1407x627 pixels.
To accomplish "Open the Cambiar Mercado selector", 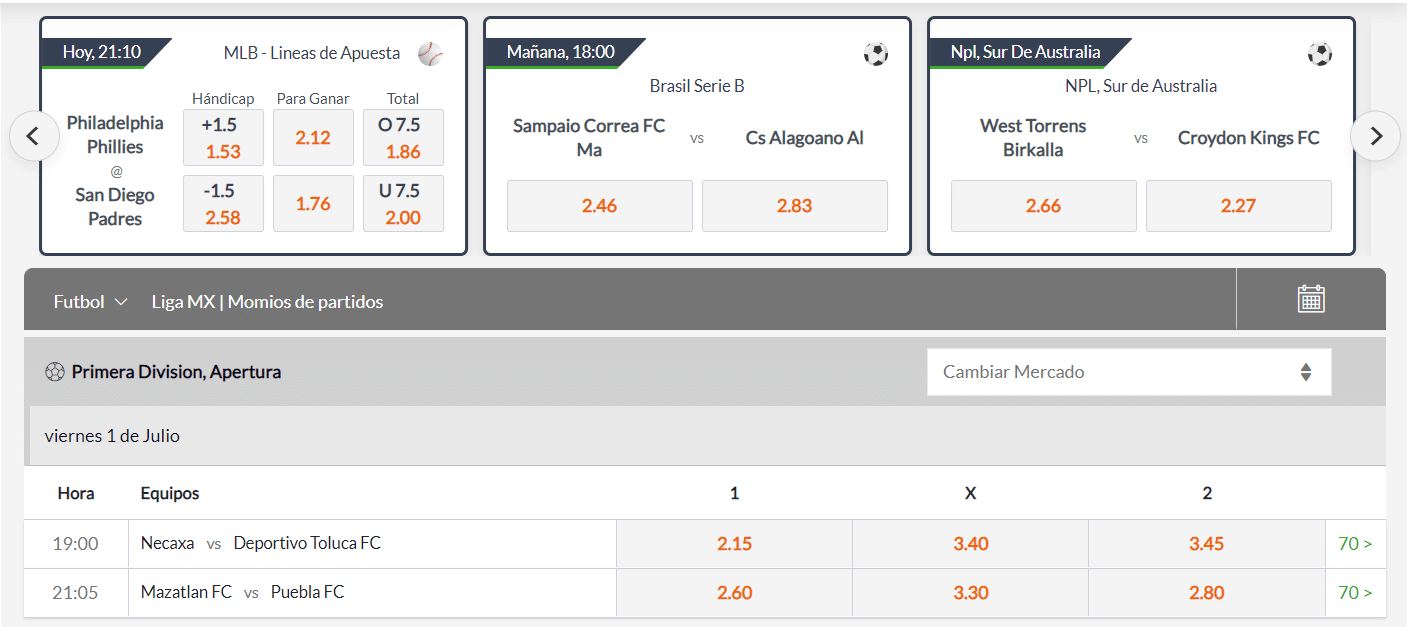I will (1128, 370).
